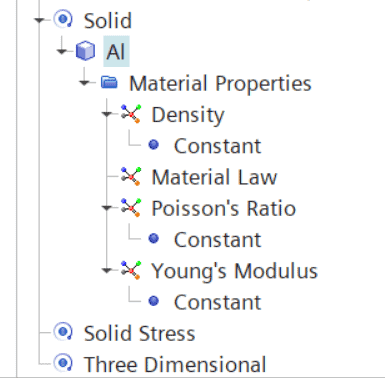Select Constant under Young's Modulus
Screen dimensions: 385x378
(217, 302)
